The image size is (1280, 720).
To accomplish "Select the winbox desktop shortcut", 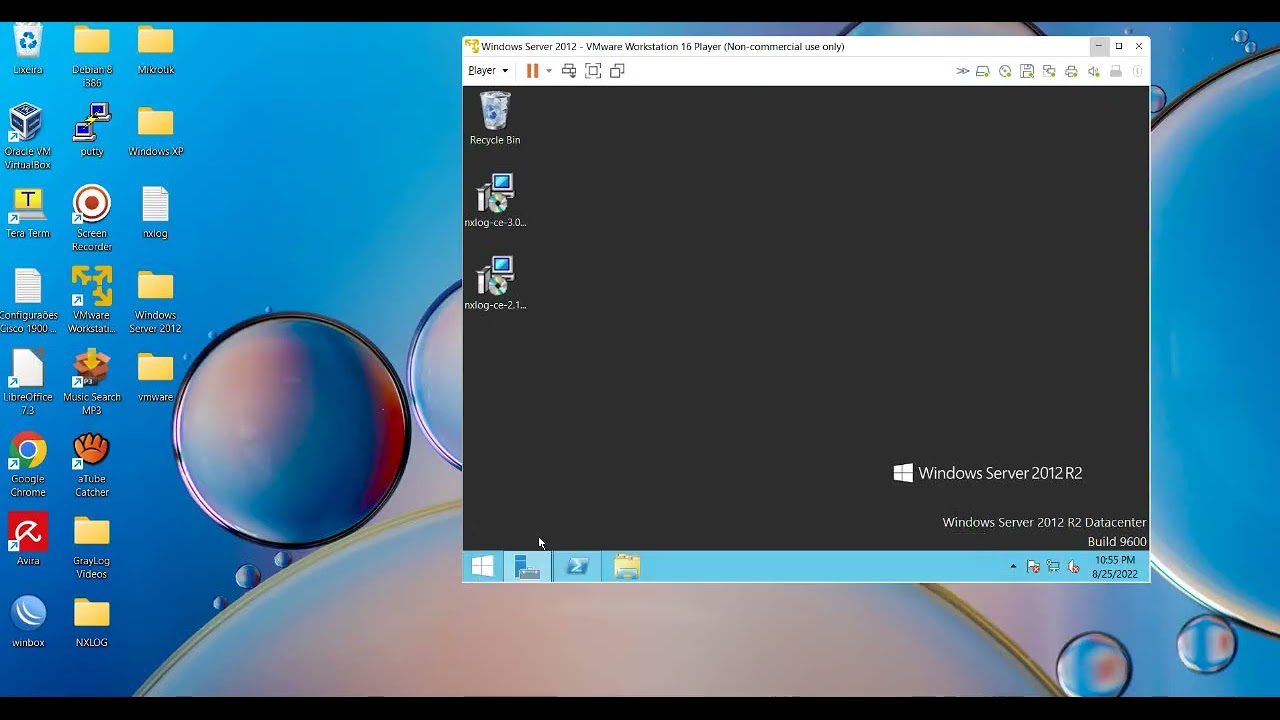I will click(28, 622).
